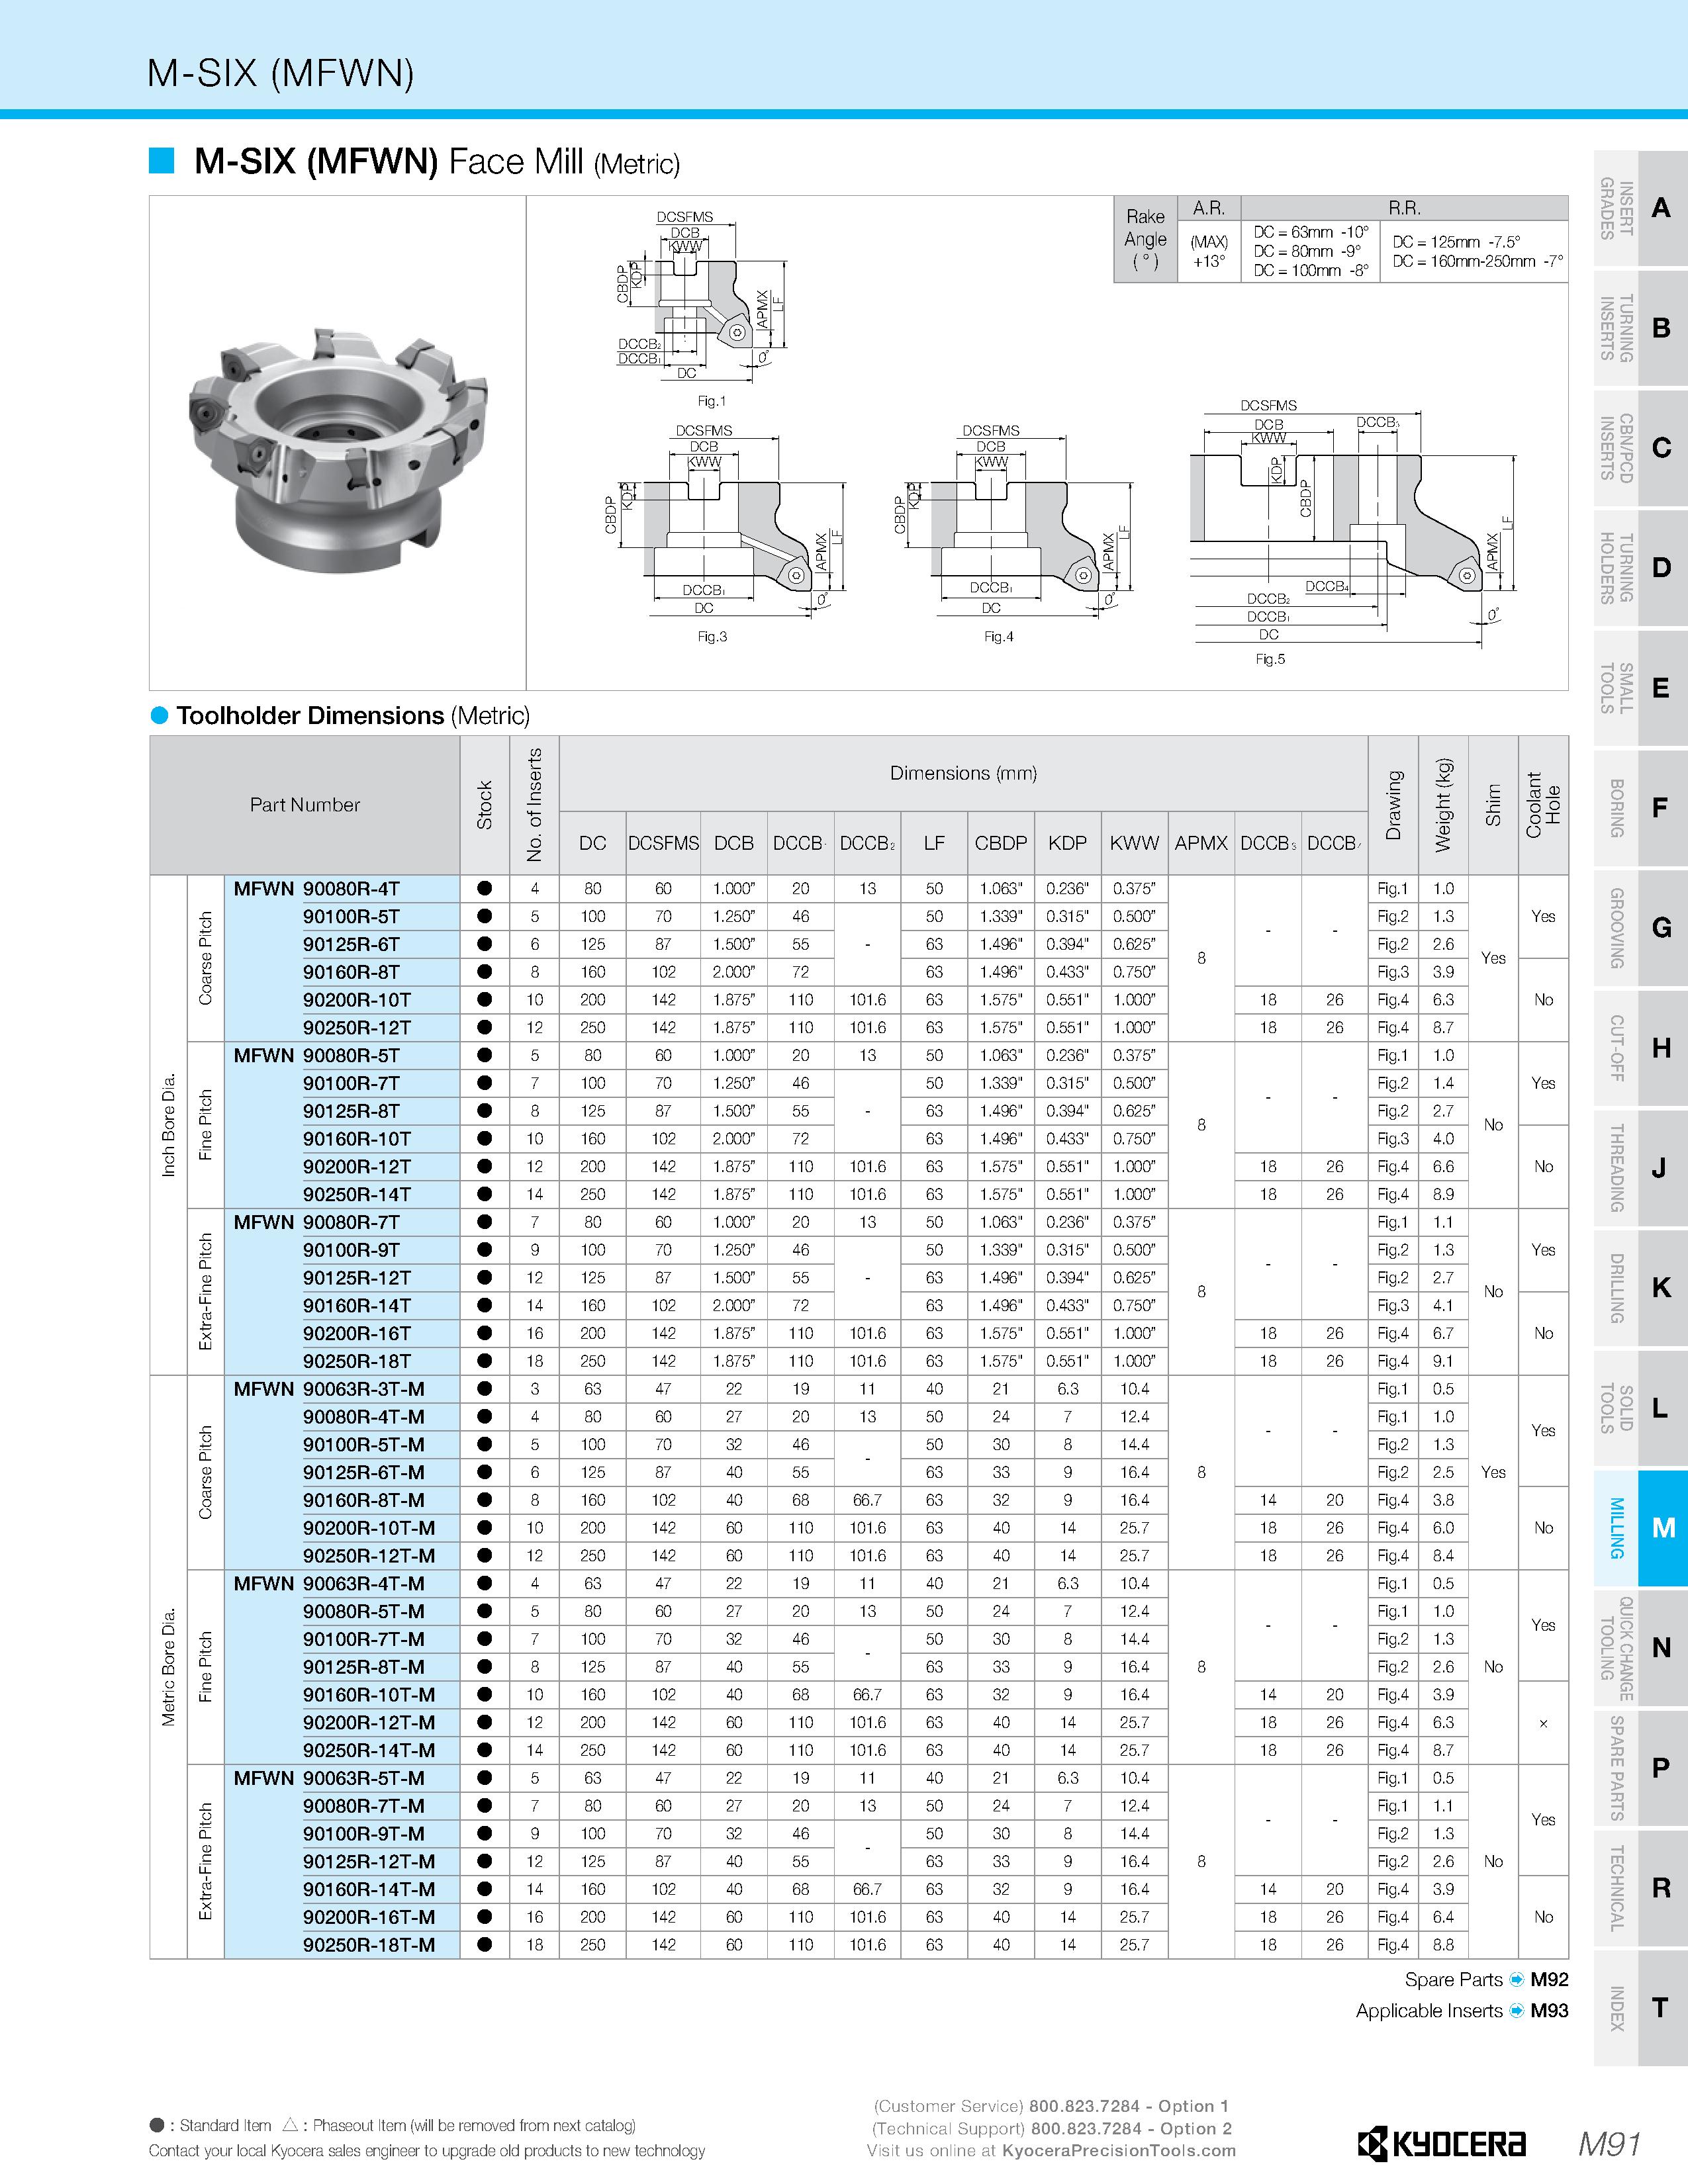The image size is (1688, 2184).
Task: Click the Standard Item legend dot
Action: [x=157, y=2125]
